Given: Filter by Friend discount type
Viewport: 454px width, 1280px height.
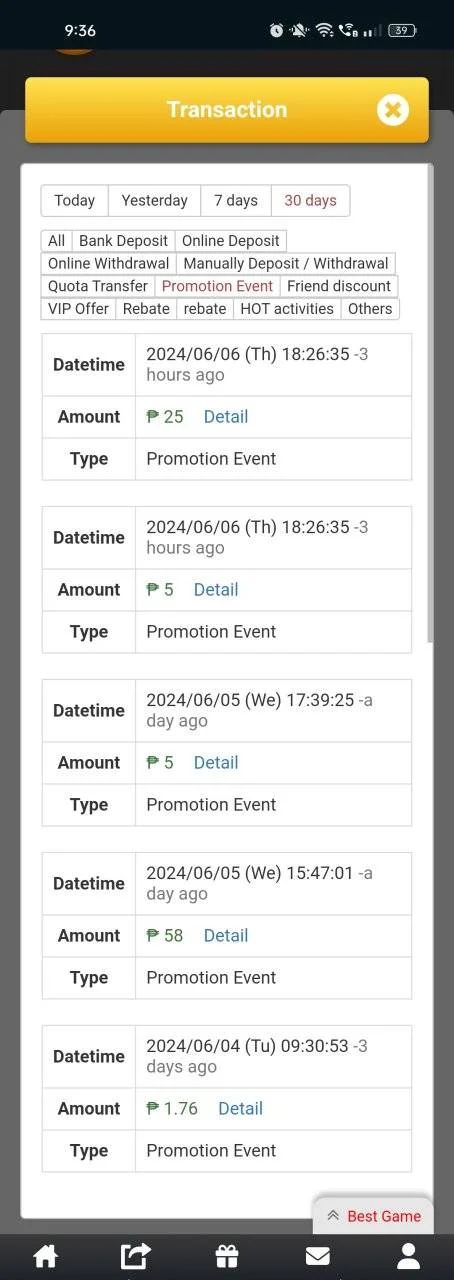Looking at the screenshot, I should (x=339, y=286).
